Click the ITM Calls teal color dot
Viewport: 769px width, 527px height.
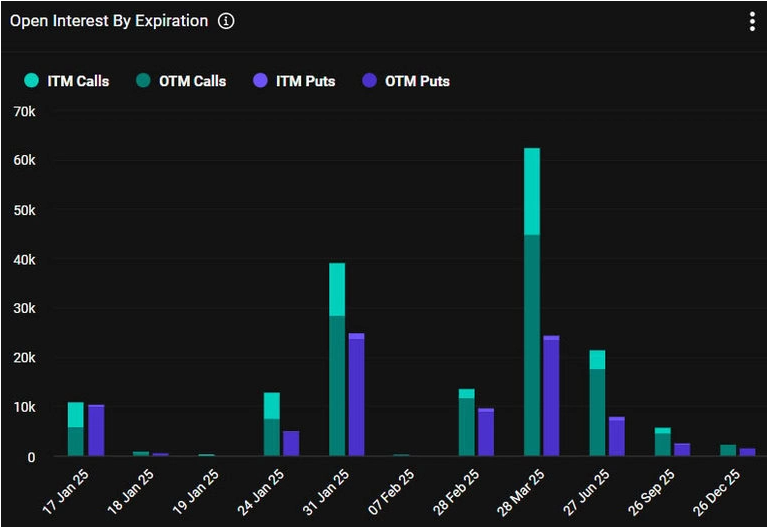coord(31,80)
